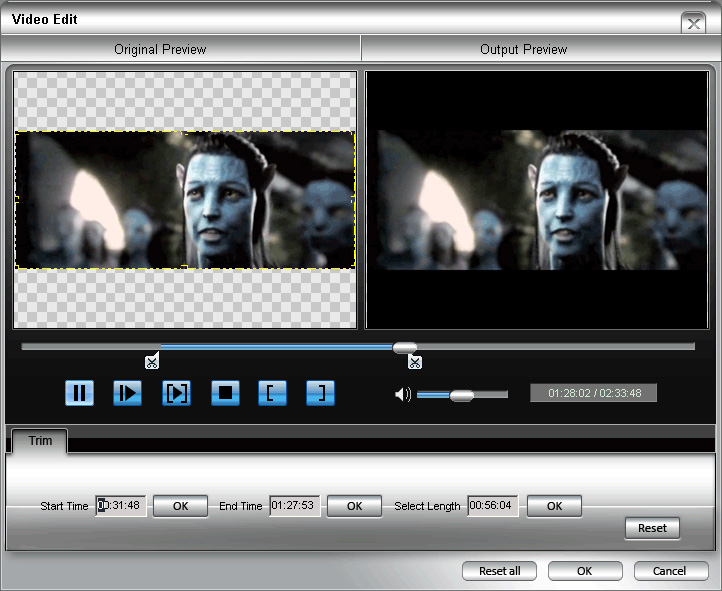The width and height of the screenshot is (722, 591).
Task: Play the selected trim section button
Action: pos(176,393)
